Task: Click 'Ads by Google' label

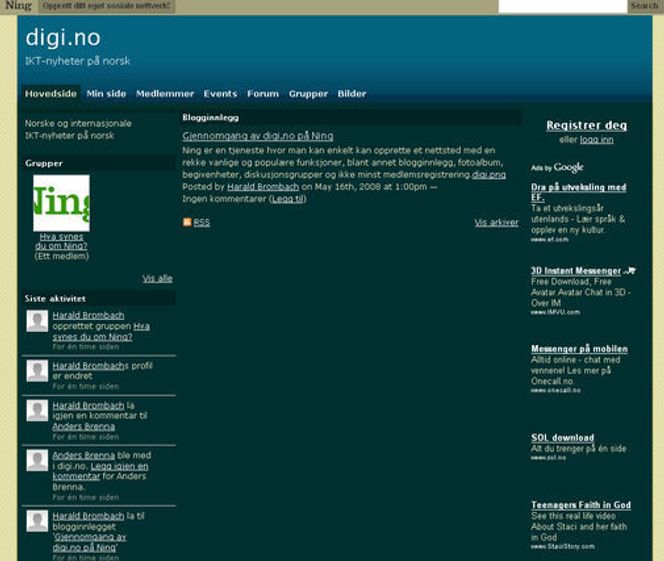Action: click(557, 168)
